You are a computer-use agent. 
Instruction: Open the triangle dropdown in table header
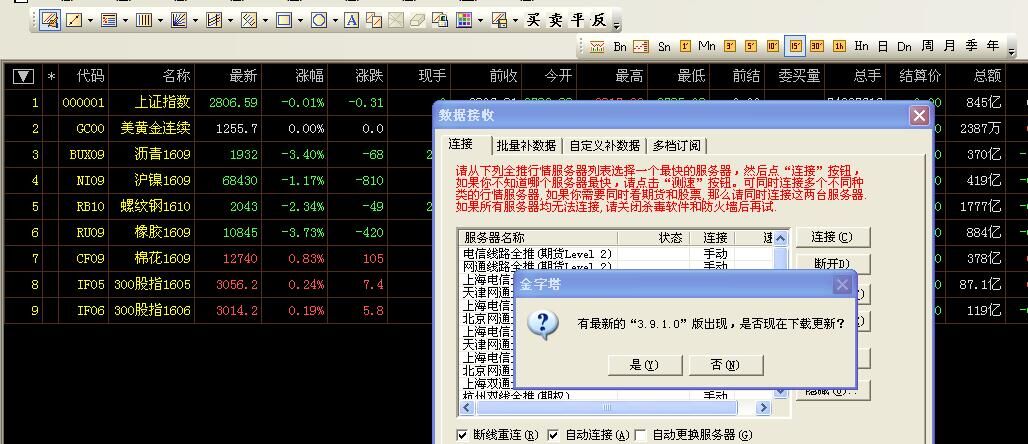[23, 76]
